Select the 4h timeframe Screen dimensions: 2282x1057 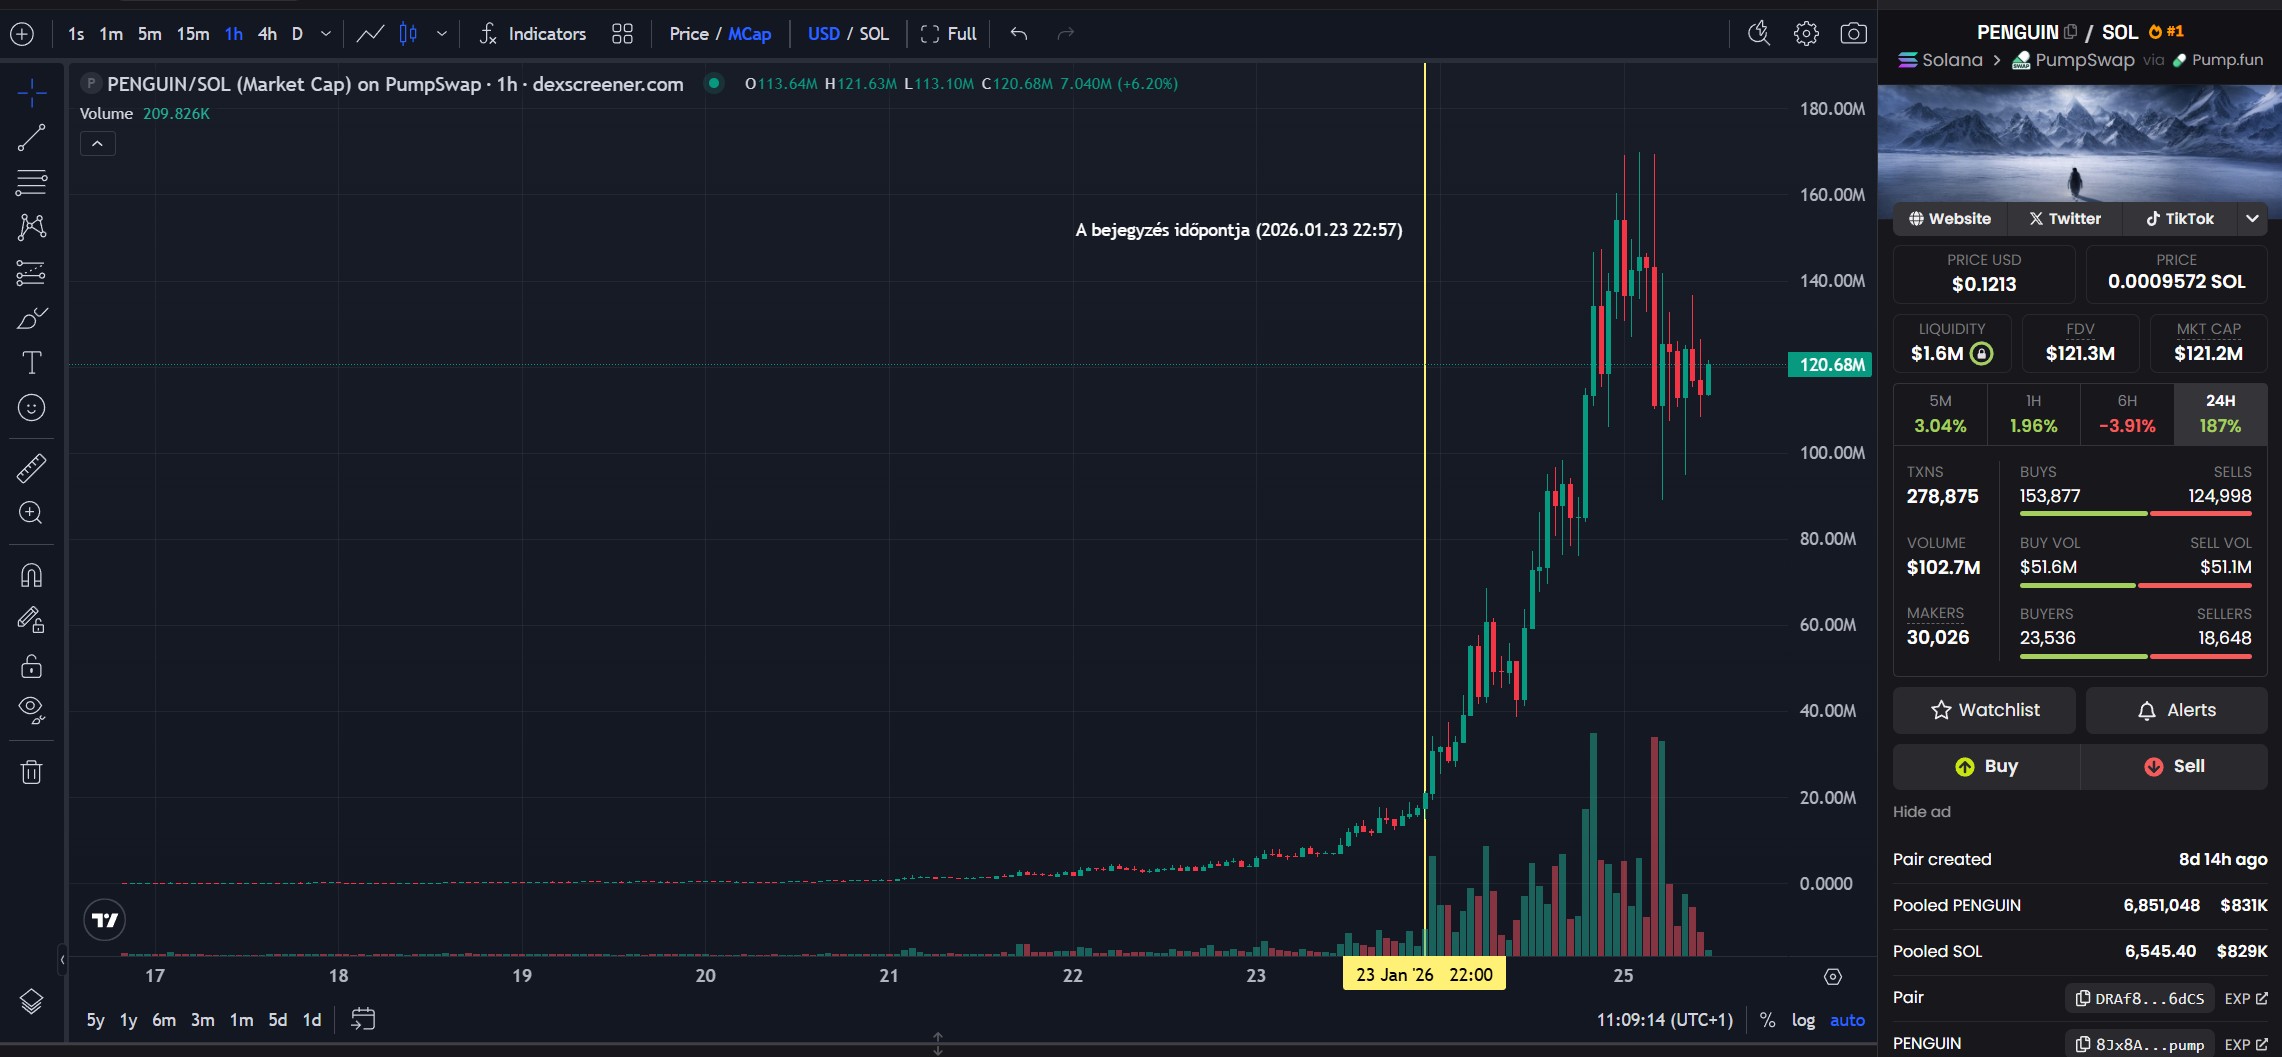(x=267, y=34)
